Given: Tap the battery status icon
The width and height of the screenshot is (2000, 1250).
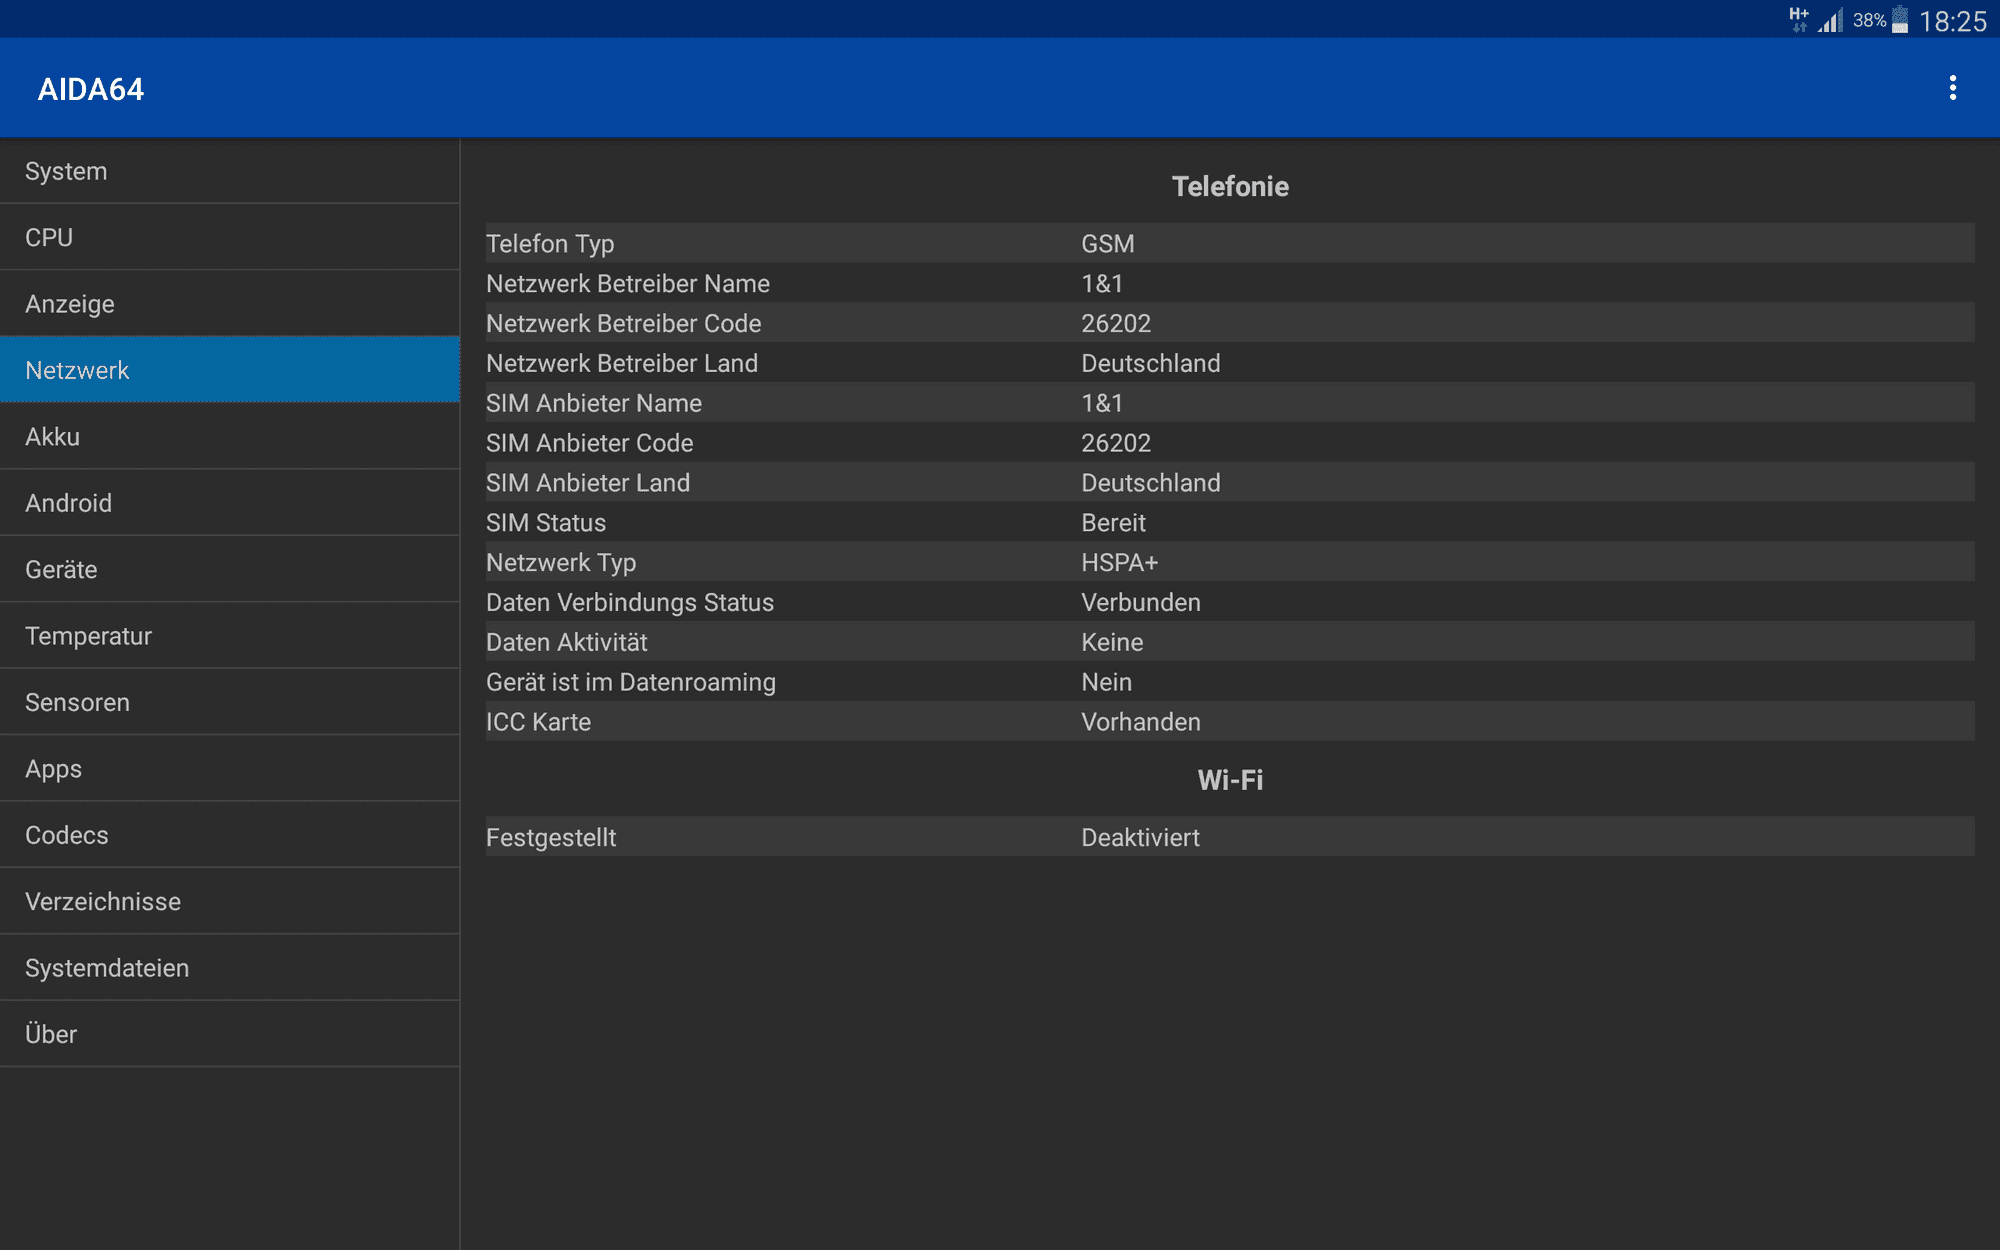Looking at the screenshot, I should [x=1900, y=20].
